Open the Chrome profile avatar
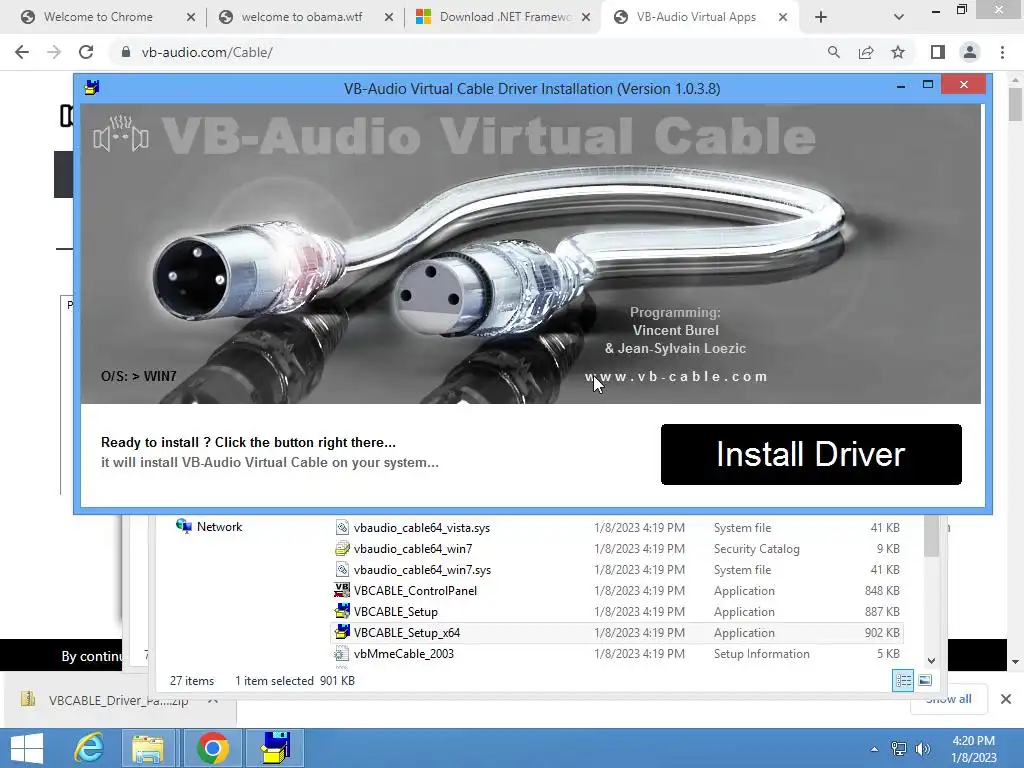This screenshot has width=1024, height=768. click(x=970, y=52)
